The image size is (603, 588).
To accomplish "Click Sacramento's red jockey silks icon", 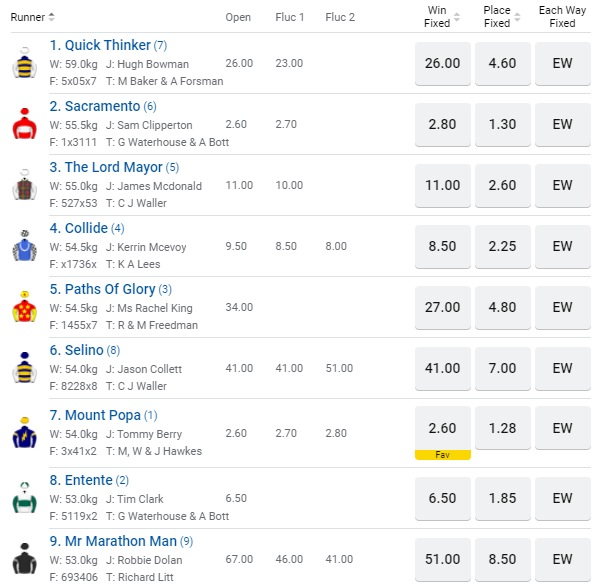I will 24,125.
